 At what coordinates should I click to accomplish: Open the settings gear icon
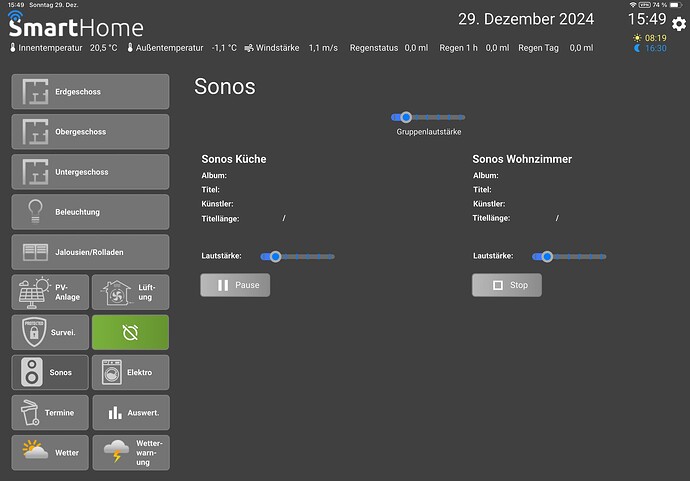pos(679,24)
